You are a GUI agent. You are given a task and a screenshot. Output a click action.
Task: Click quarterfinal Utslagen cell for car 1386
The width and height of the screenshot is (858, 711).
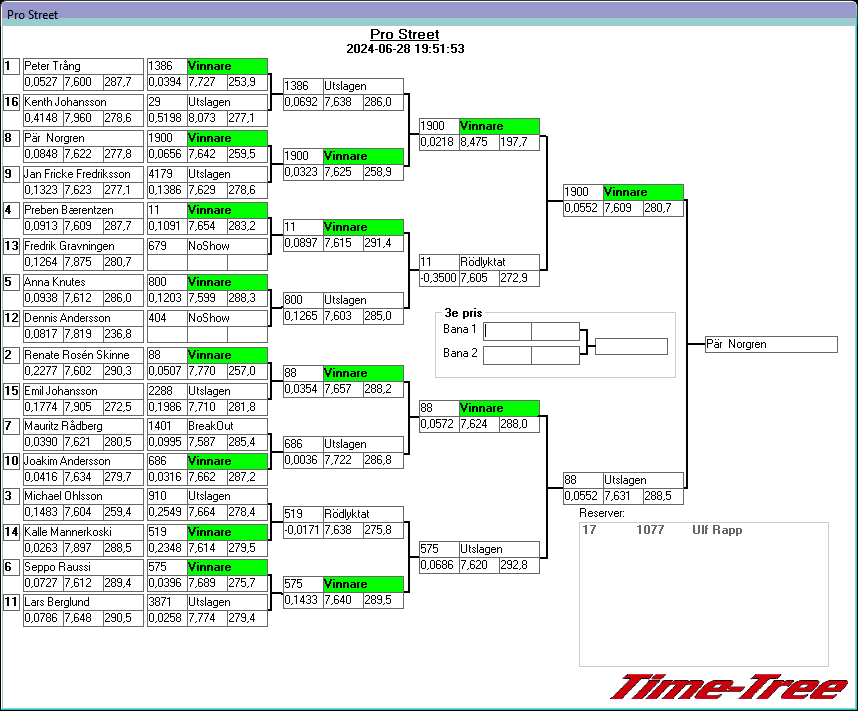tap(363, 86)
